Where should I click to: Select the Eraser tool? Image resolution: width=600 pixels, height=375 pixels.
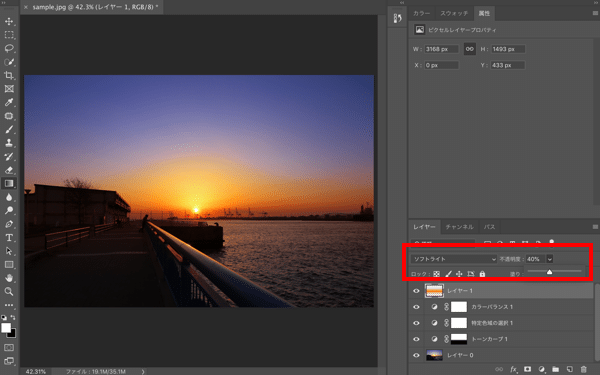click(x=9, y=170)
